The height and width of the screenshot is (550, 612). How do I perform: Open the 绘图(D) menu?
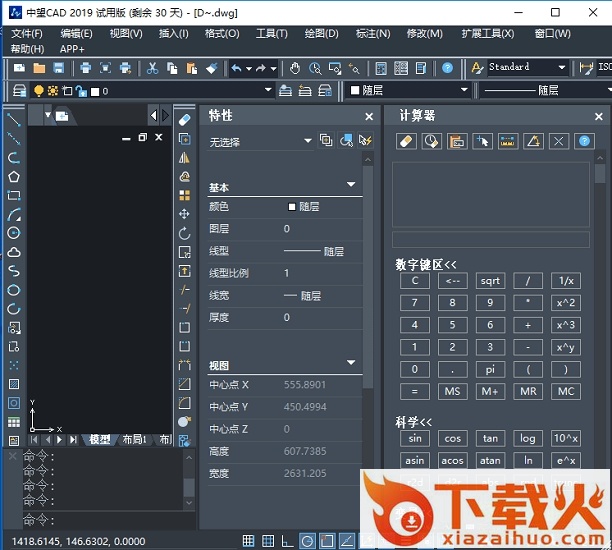pyautogui.click(x=322, y=34)
